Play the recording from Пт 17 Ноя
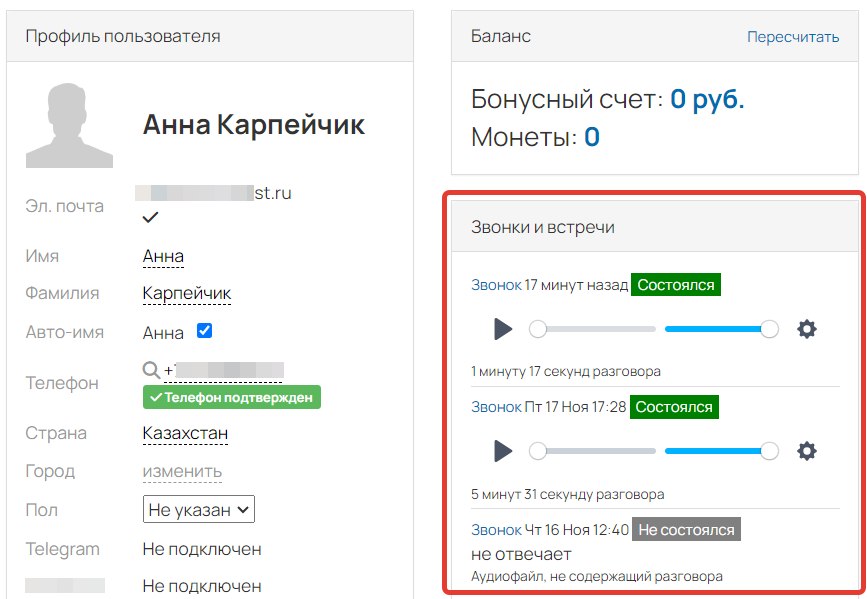The image size is (867, 599). 503,451
